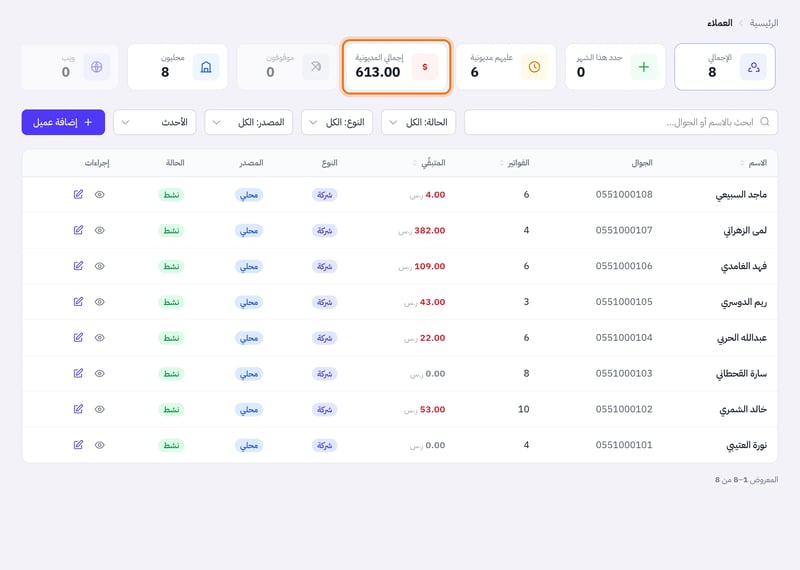Screen dimensions: 800x570
Task: View details eye icon for عبدالله الحربي
Action: point(99,337)
